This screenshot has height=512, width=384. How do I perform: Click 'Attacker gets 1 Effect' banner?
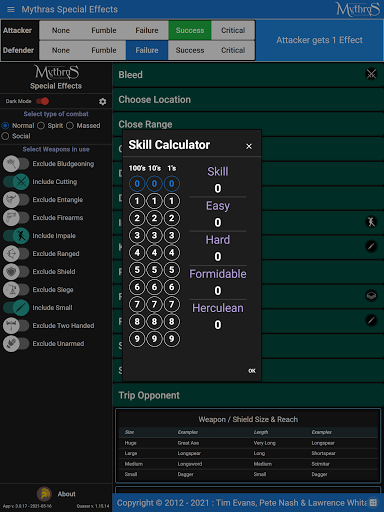pyautogui.click(x=319, y=40)
